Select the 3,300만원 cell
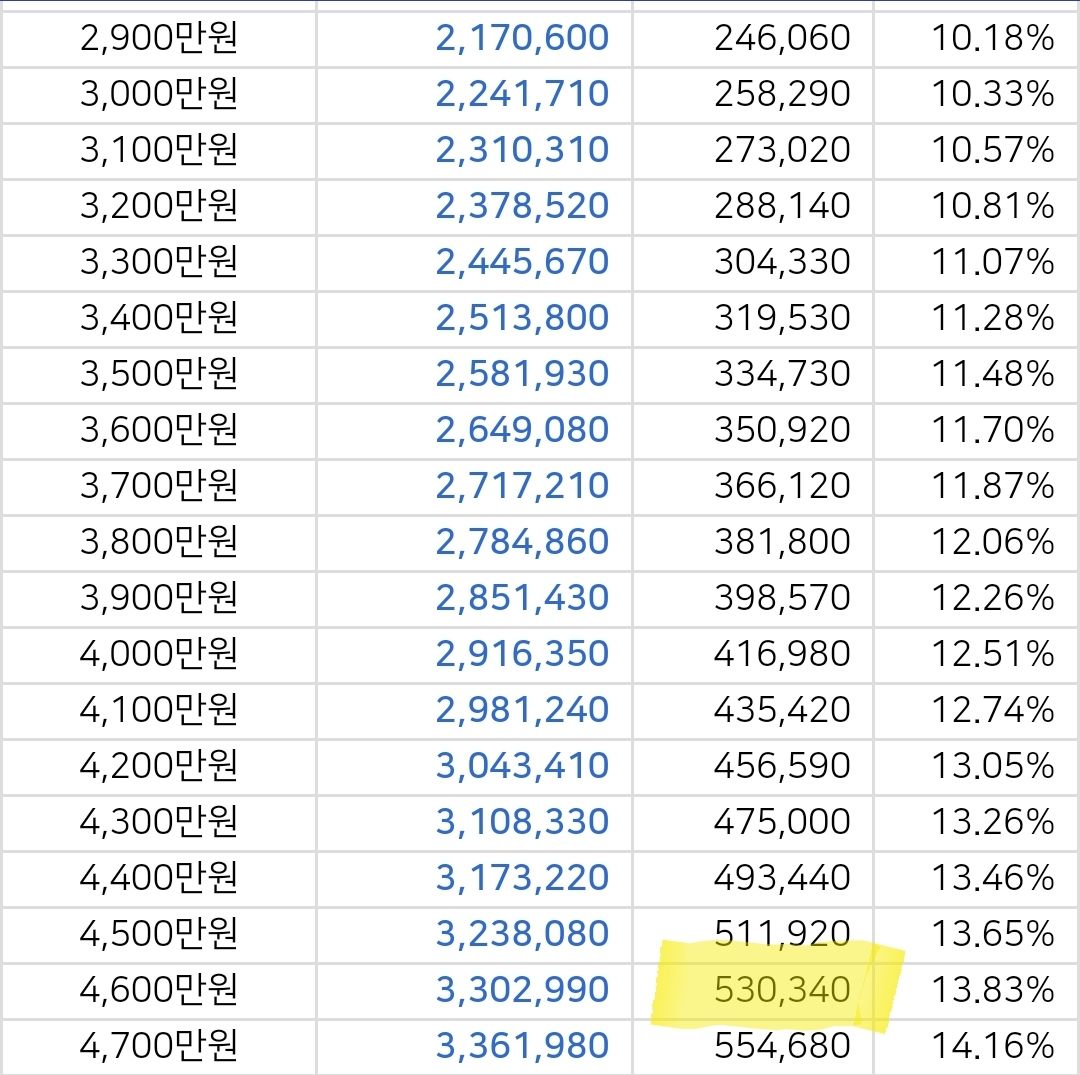 (x=159, y=262)
